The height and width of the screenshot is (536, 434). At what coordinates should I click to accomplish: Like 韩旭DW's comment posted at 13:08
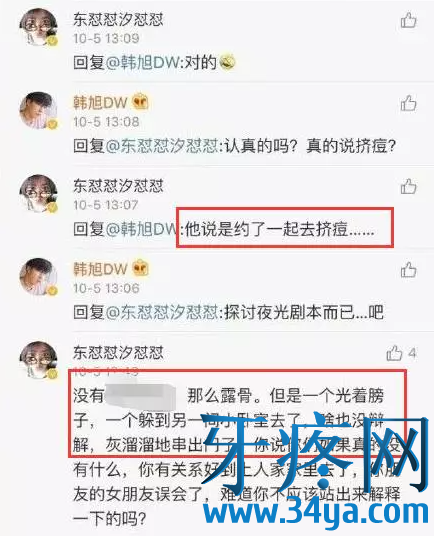[408, 103]
